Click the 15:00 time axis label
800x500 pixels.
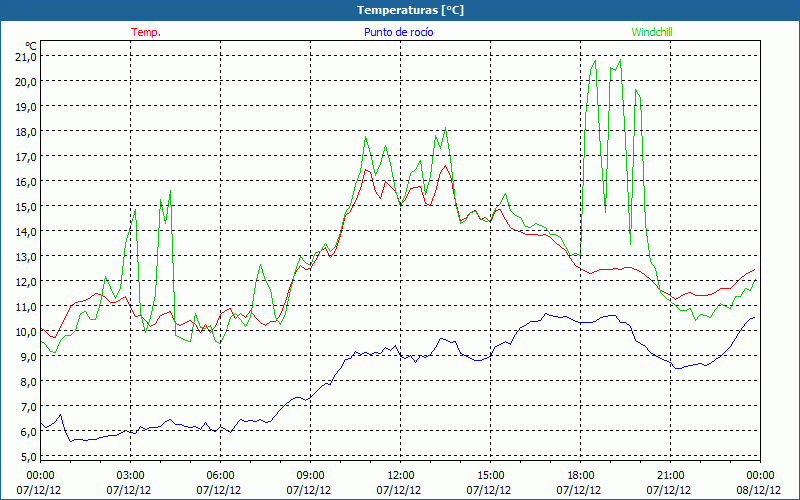tap(490, 476)
